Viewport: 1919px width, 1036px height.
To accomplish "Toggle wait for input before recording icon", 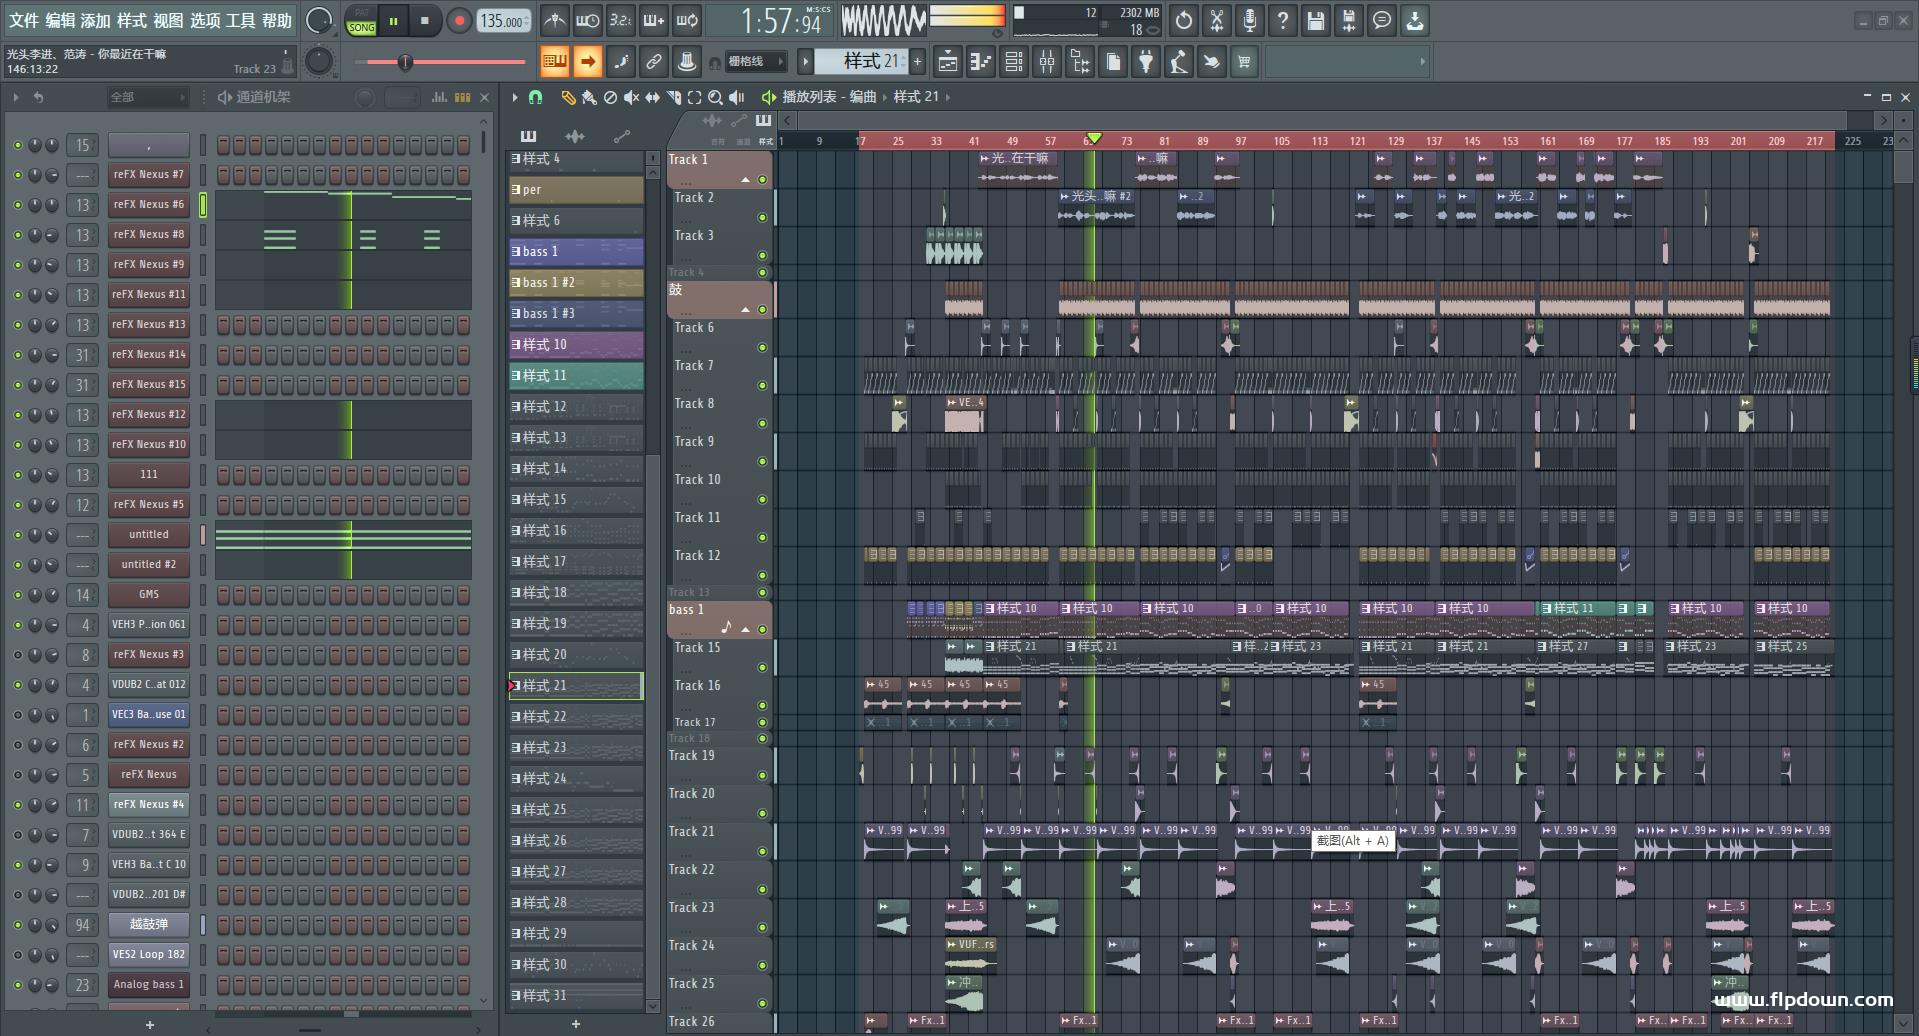I will (588, 20).
